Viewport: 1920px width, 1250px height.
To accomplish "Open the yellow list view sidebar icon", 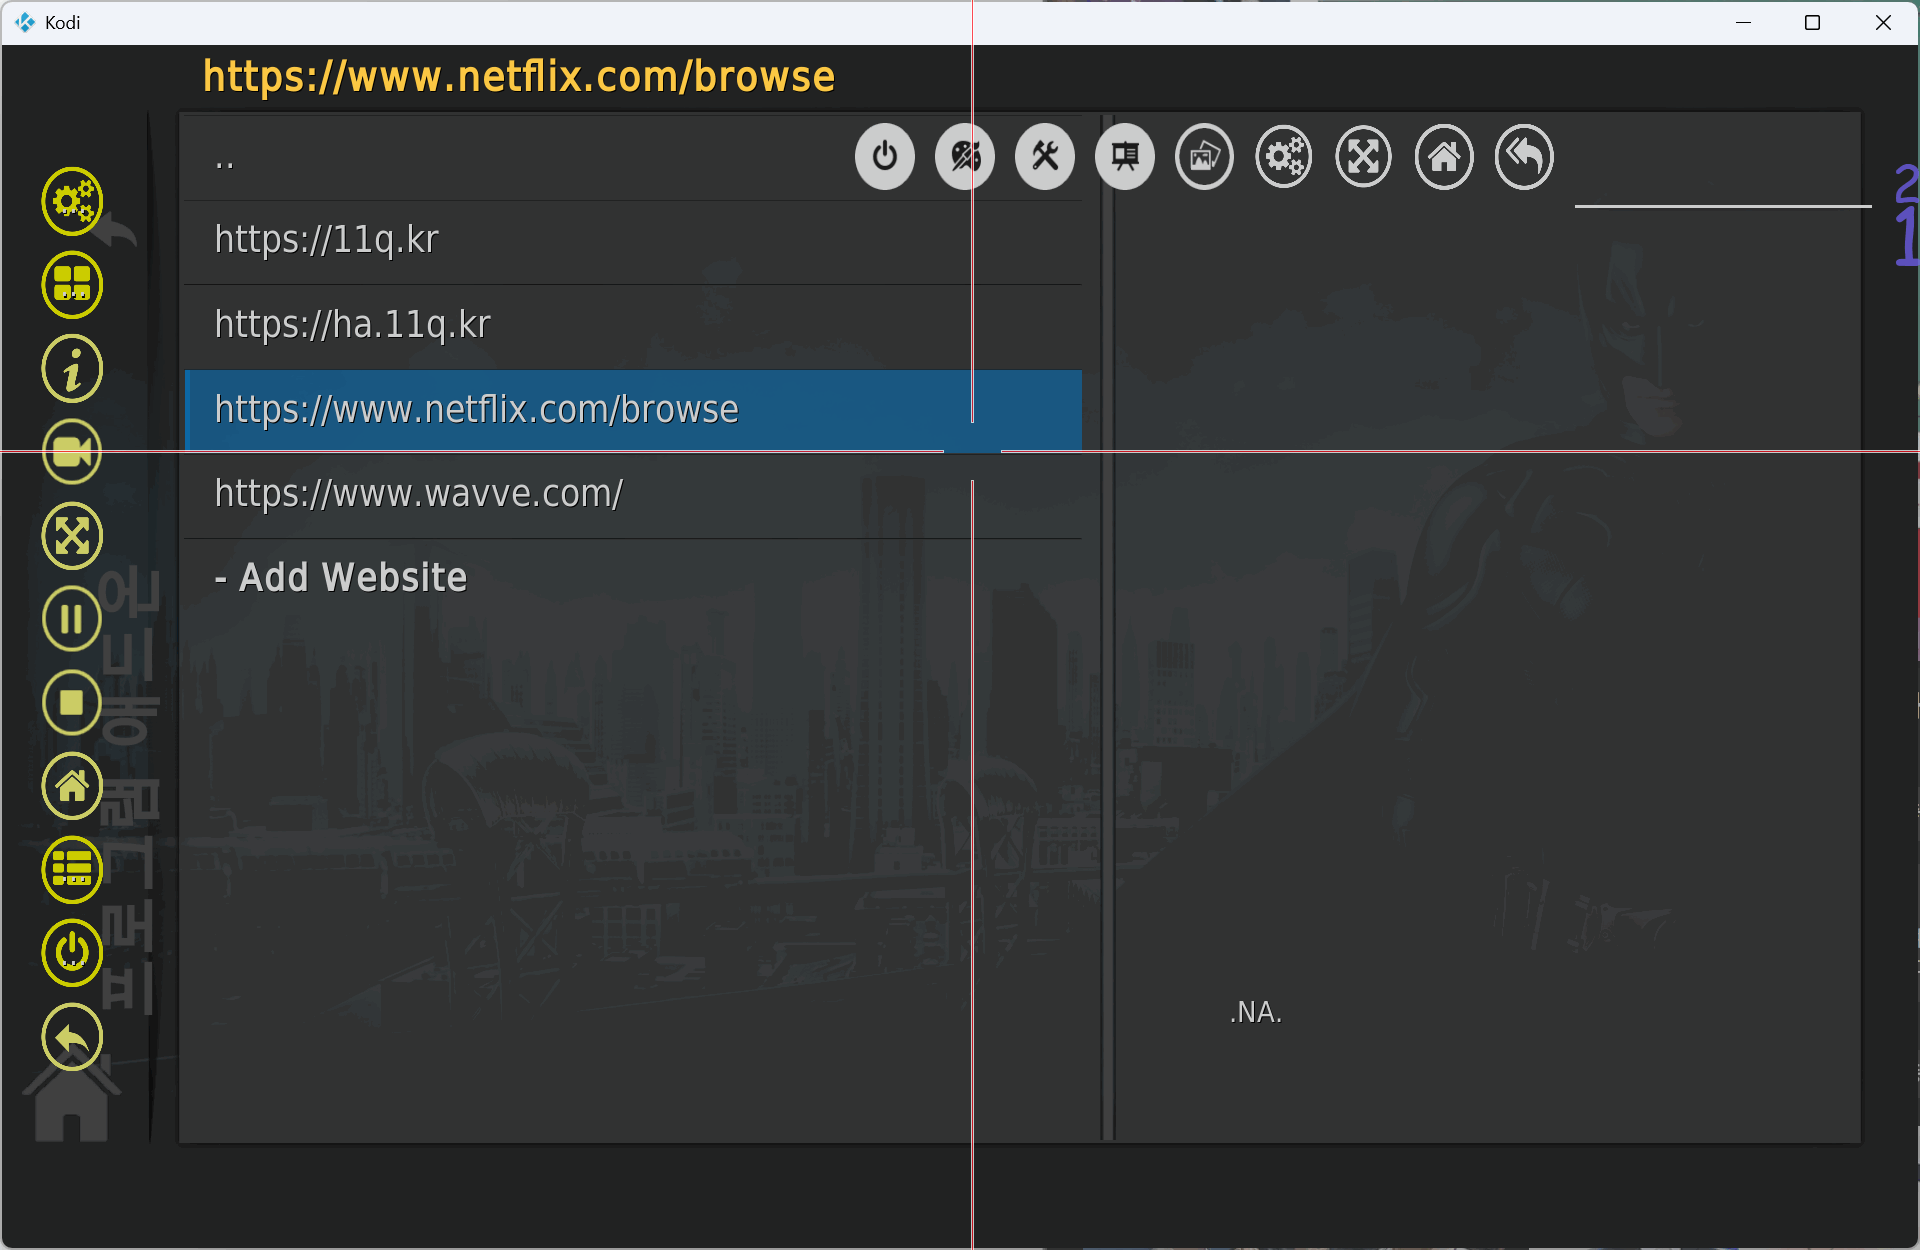I will pos(72,870).
